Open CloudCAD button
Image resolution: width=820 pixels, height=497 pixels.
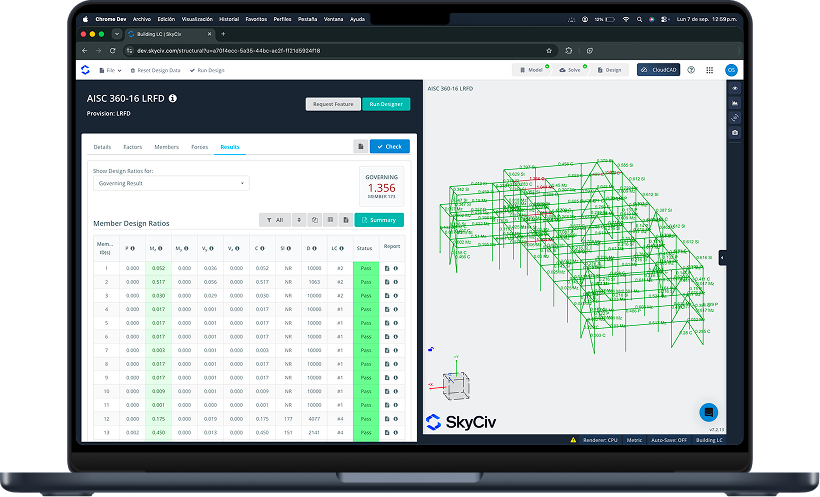658,70
